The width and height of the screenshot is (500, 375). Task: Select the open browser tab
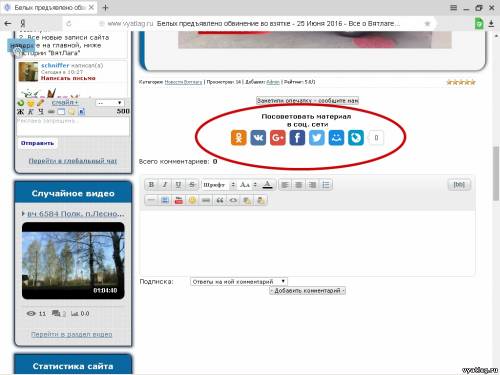tap(49, 7)
